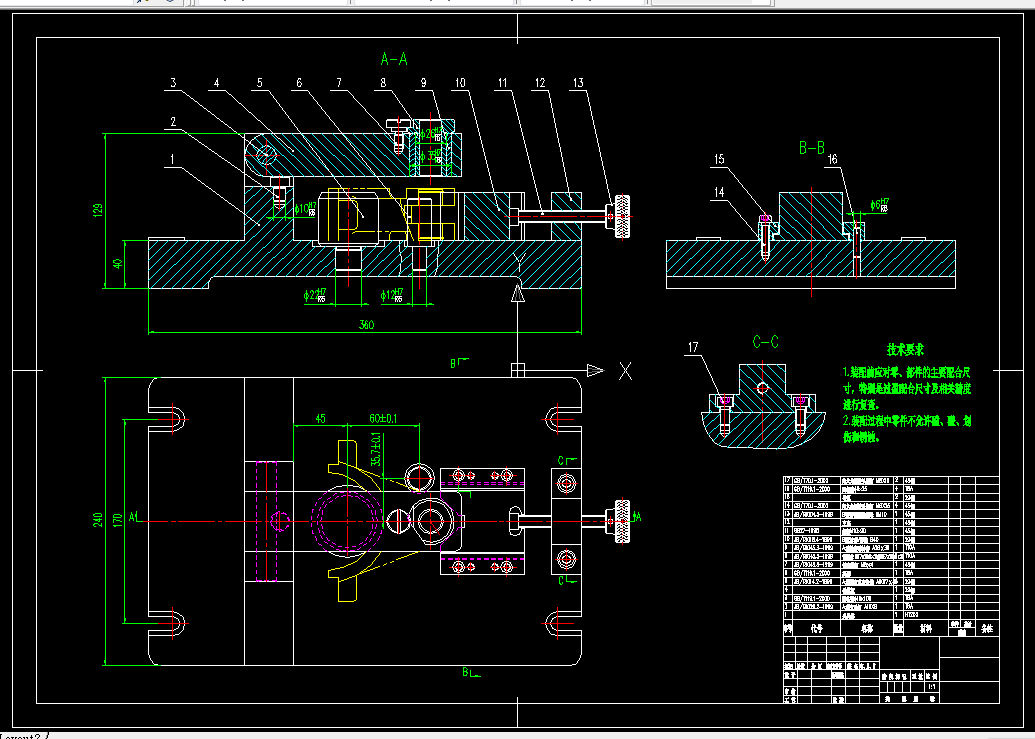Select part callout number 8 in section A-A
This screenshot has height=739, width=1035.
click(382, 83)
